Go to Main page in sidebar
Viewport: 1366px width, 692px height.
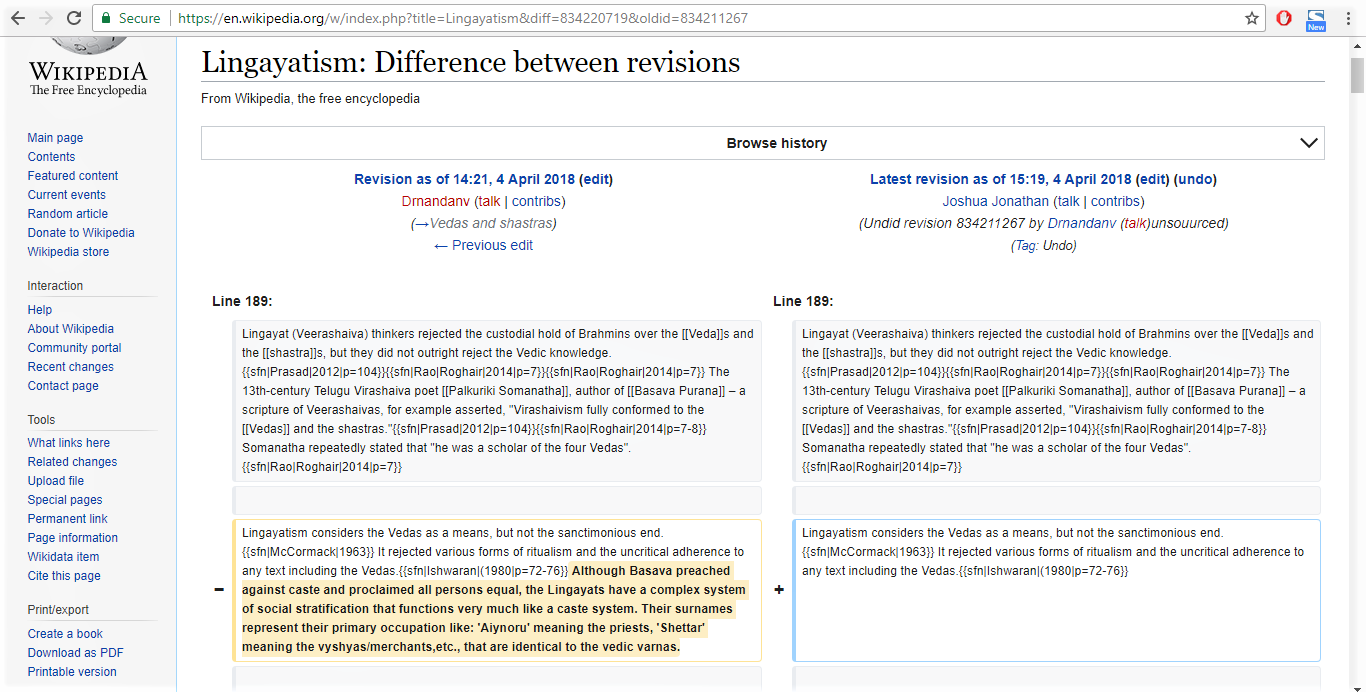[55, 138]
